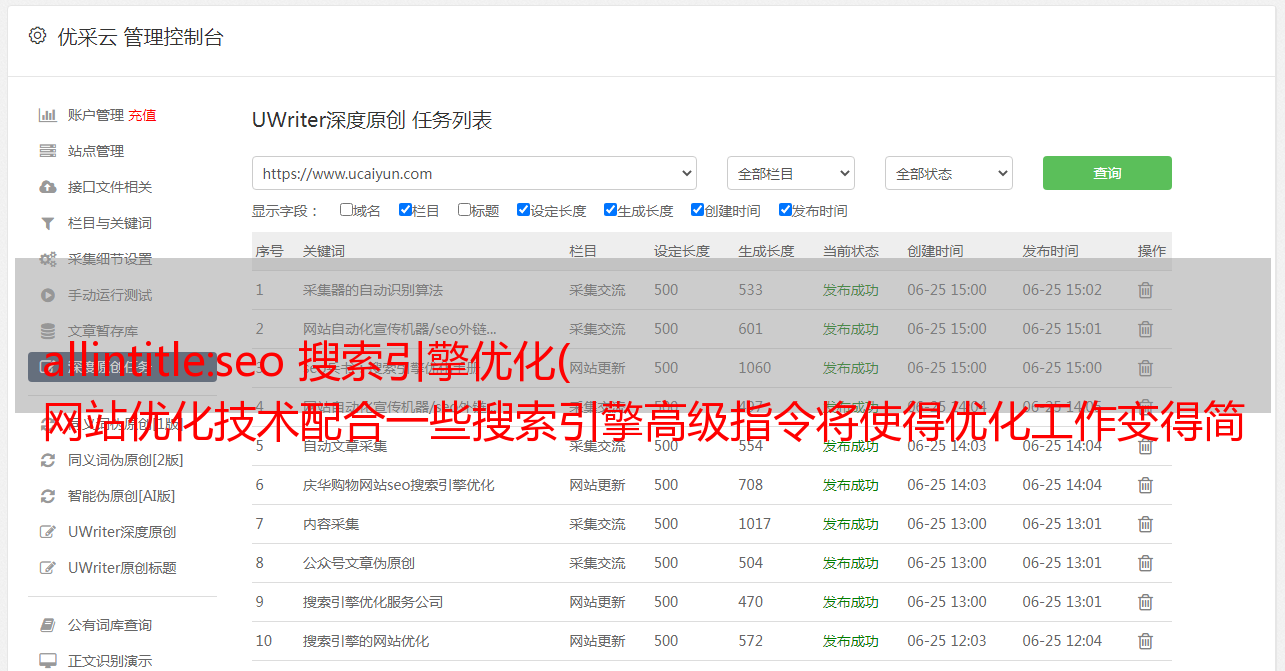Click keyword 搜索引擎优化服务公司

point(373,602)
